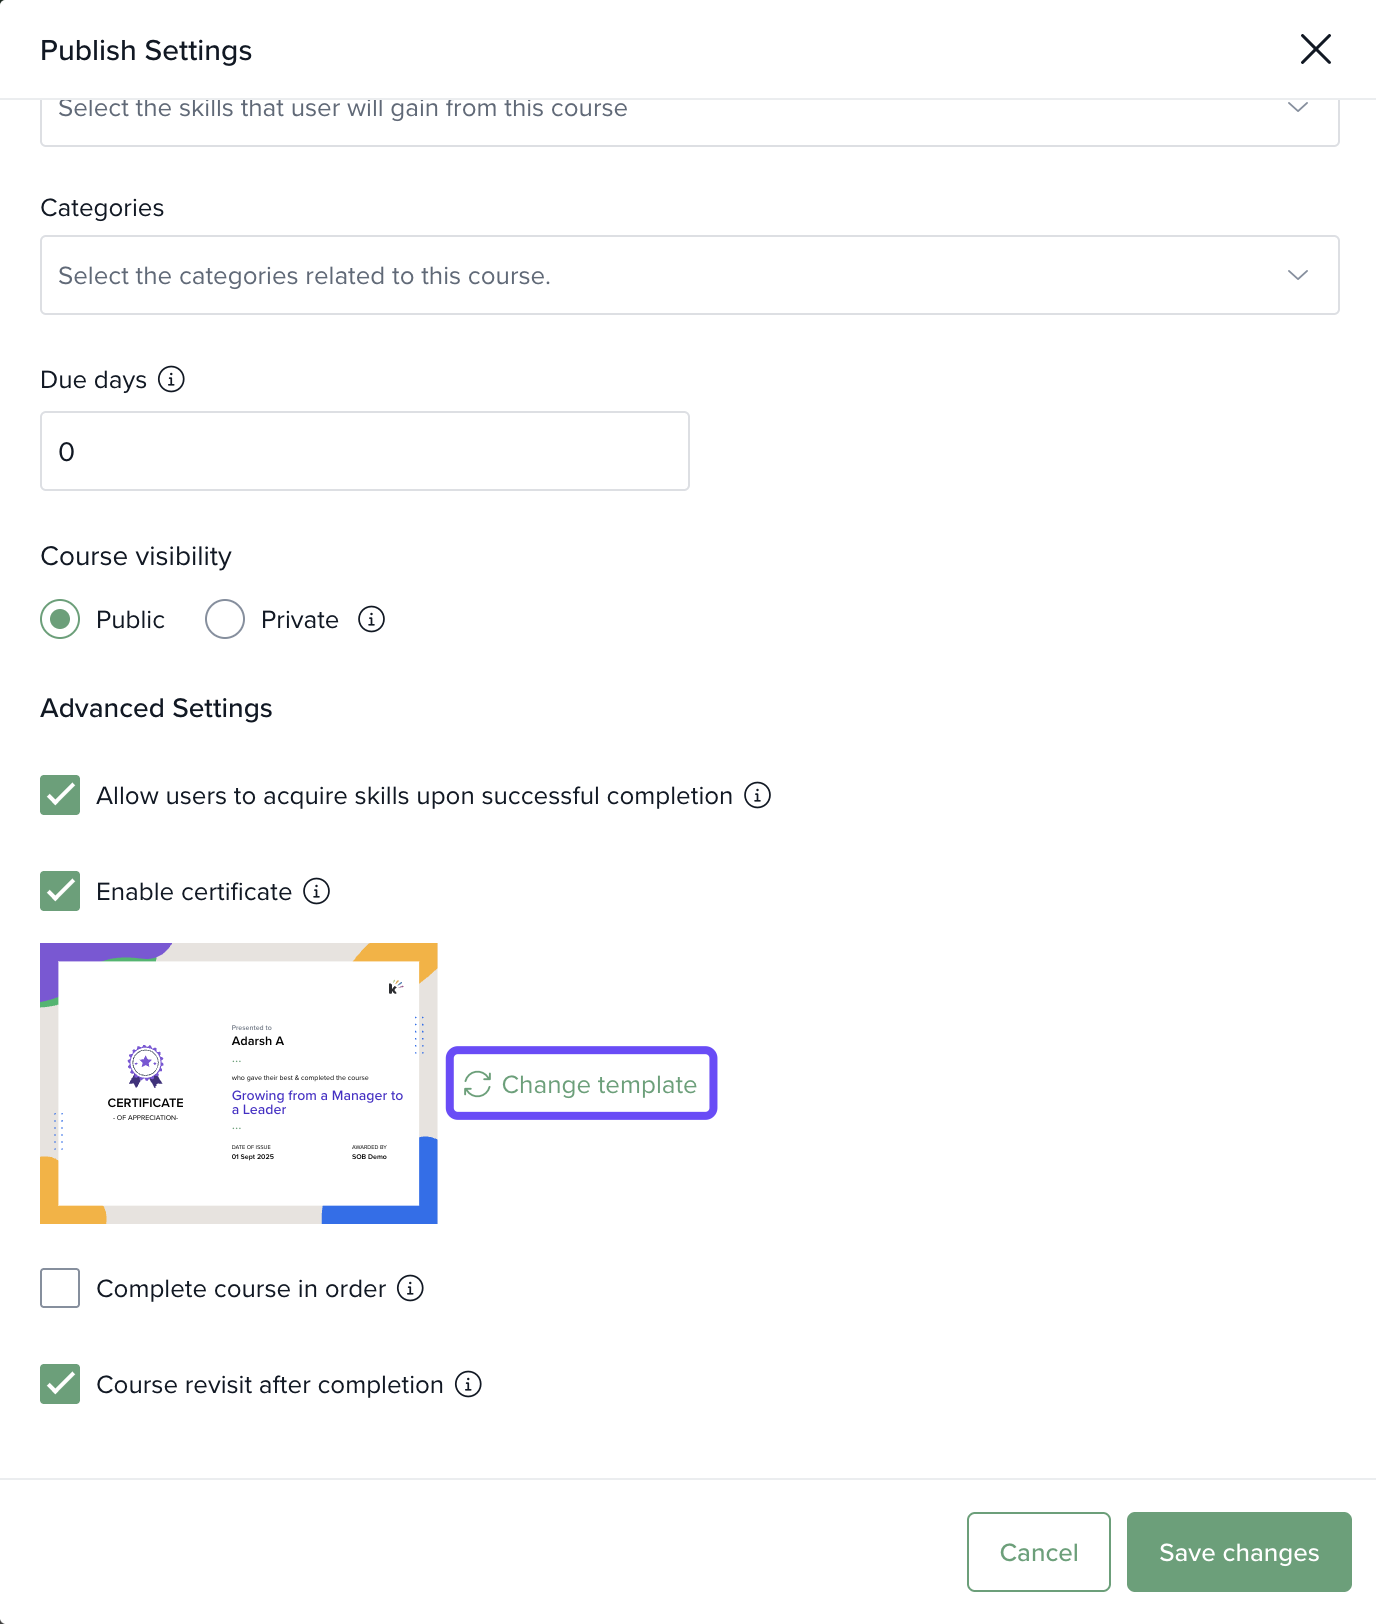Screen dimensions: 1376x1624
Task: Select Private course visibility
Action: tap(225, 620)
